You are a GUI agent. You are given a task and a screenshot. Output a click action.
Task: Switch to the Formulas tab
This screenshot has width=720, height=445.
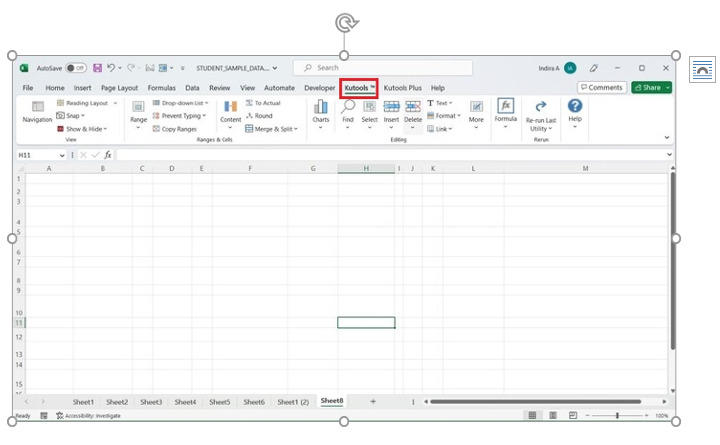162,88
